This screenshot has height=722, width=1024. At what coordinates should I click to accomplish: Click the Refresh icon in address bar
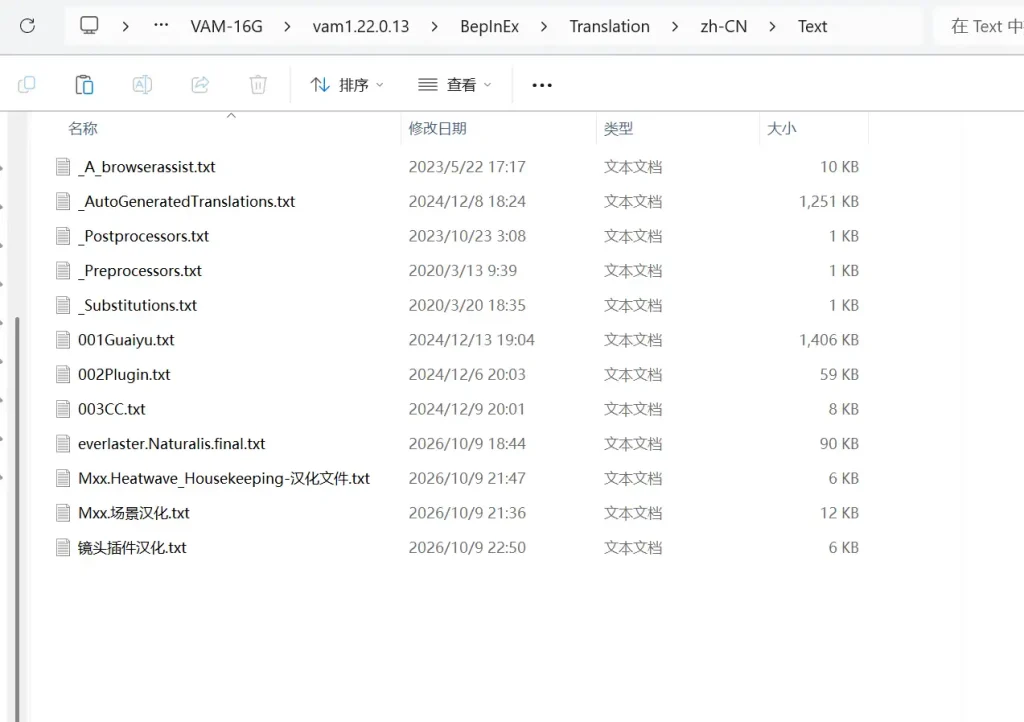(x=27, y=26)
